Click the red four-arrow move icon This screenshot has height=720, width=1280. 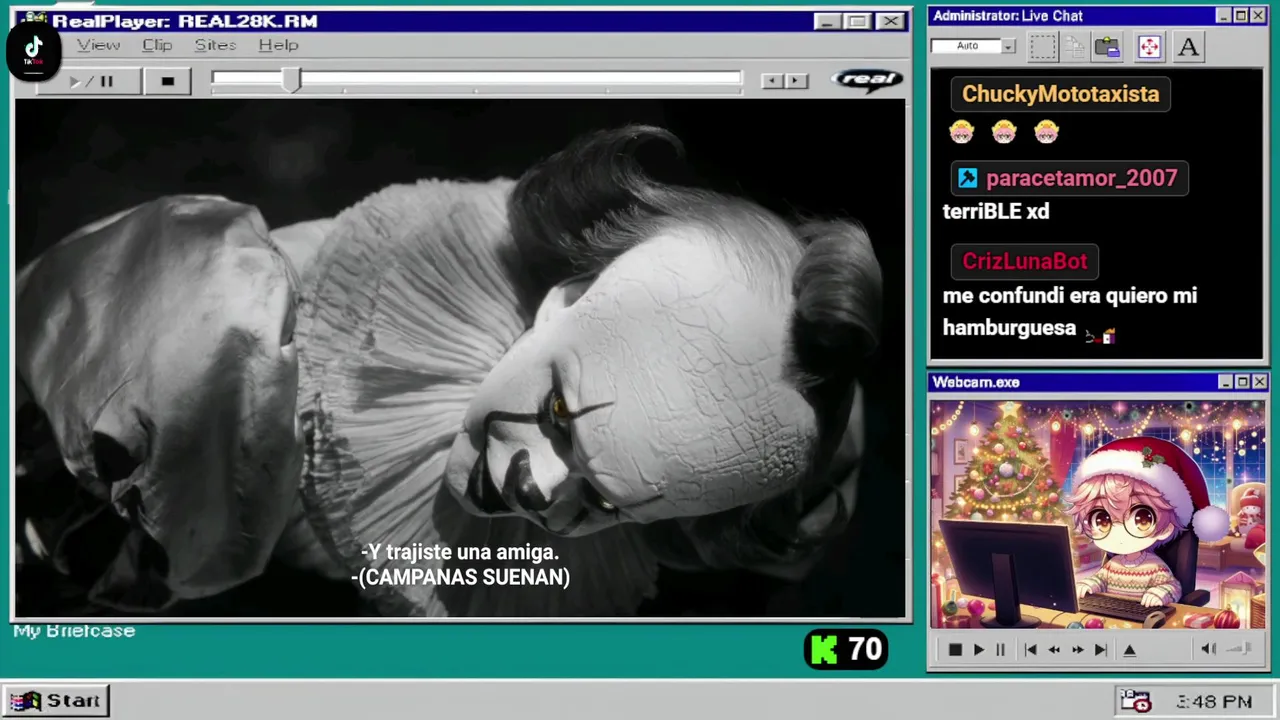tap(1149, 47)
